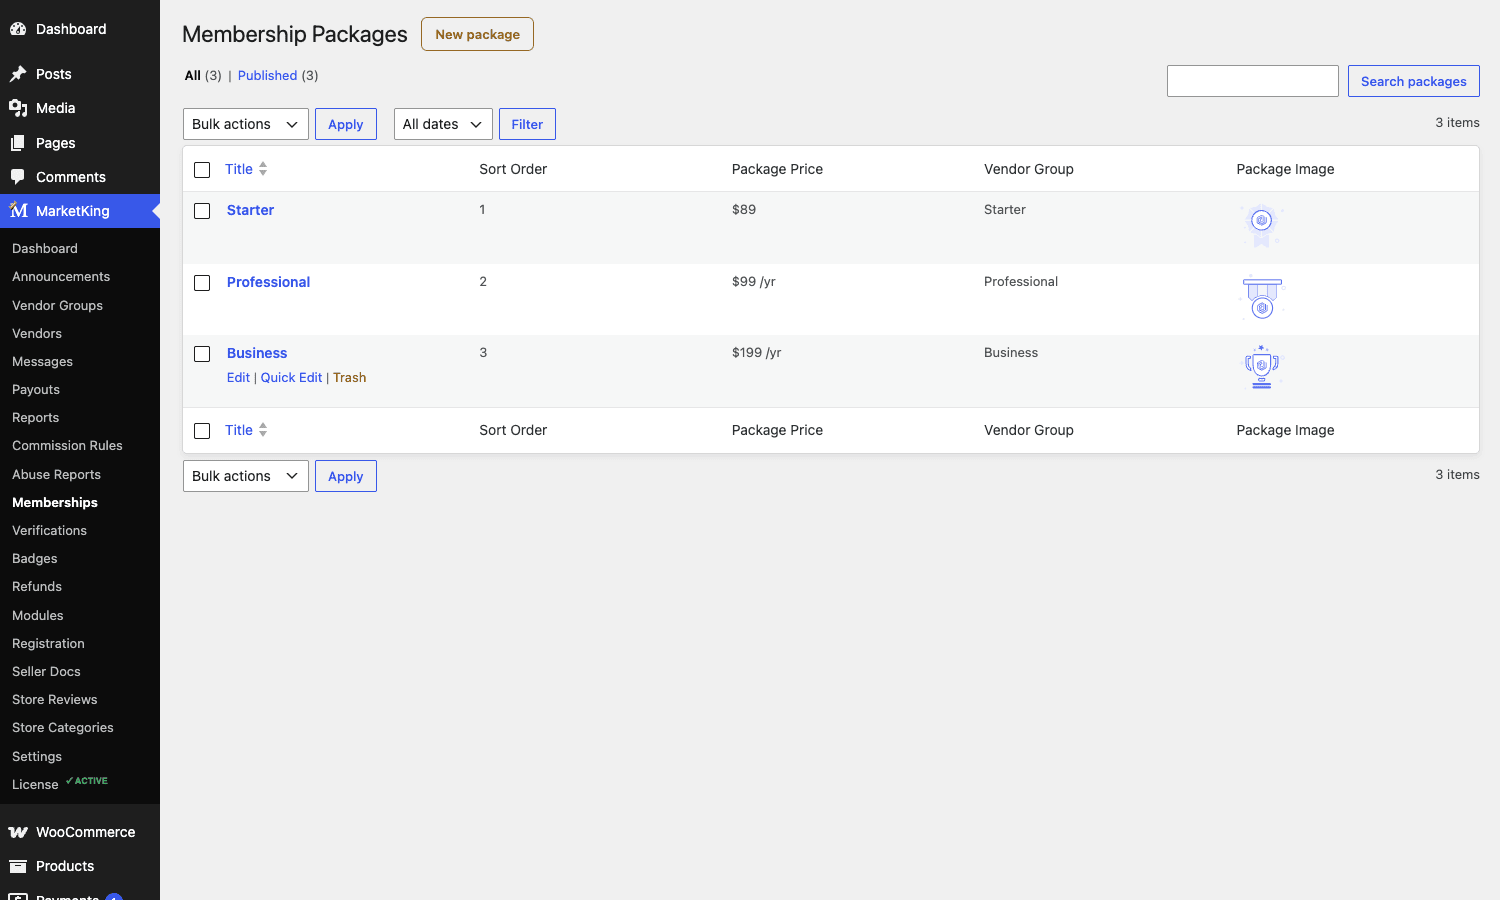Check the Starter package checkbox
1500x900 pixels.
tap(202, 211)
